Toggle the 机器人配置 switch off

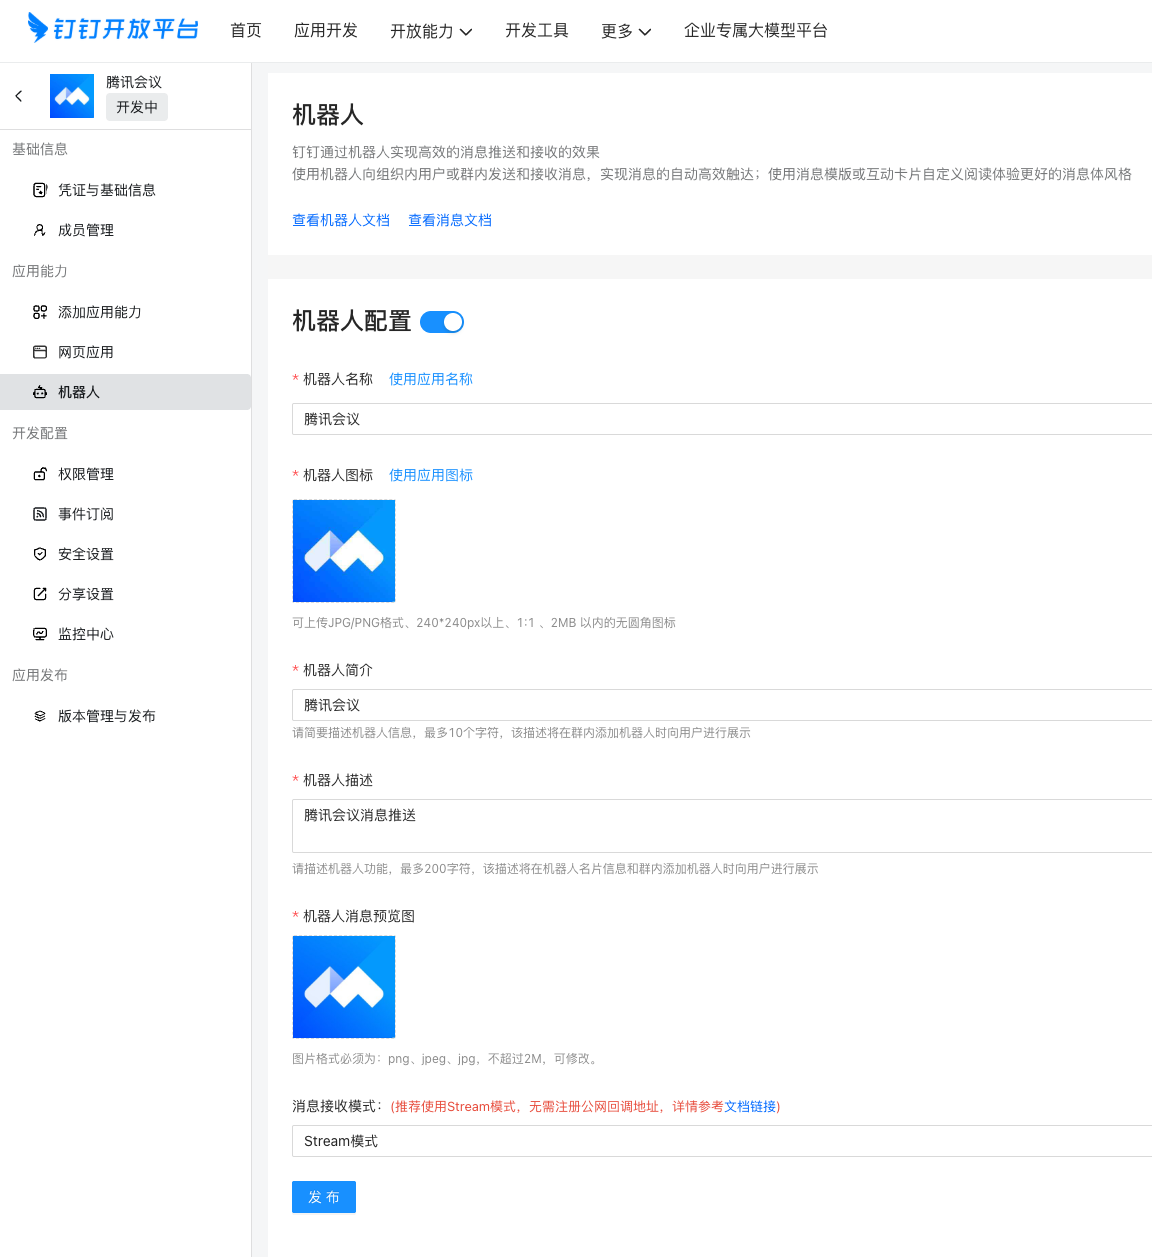click(x=442, y=322)
